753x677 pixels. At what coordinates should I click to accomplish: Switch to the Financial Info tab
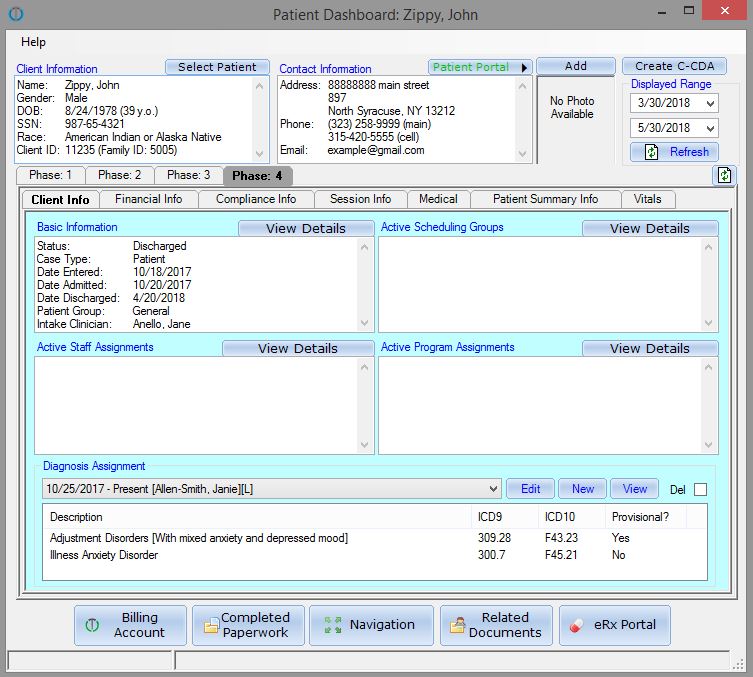(149, 199)
